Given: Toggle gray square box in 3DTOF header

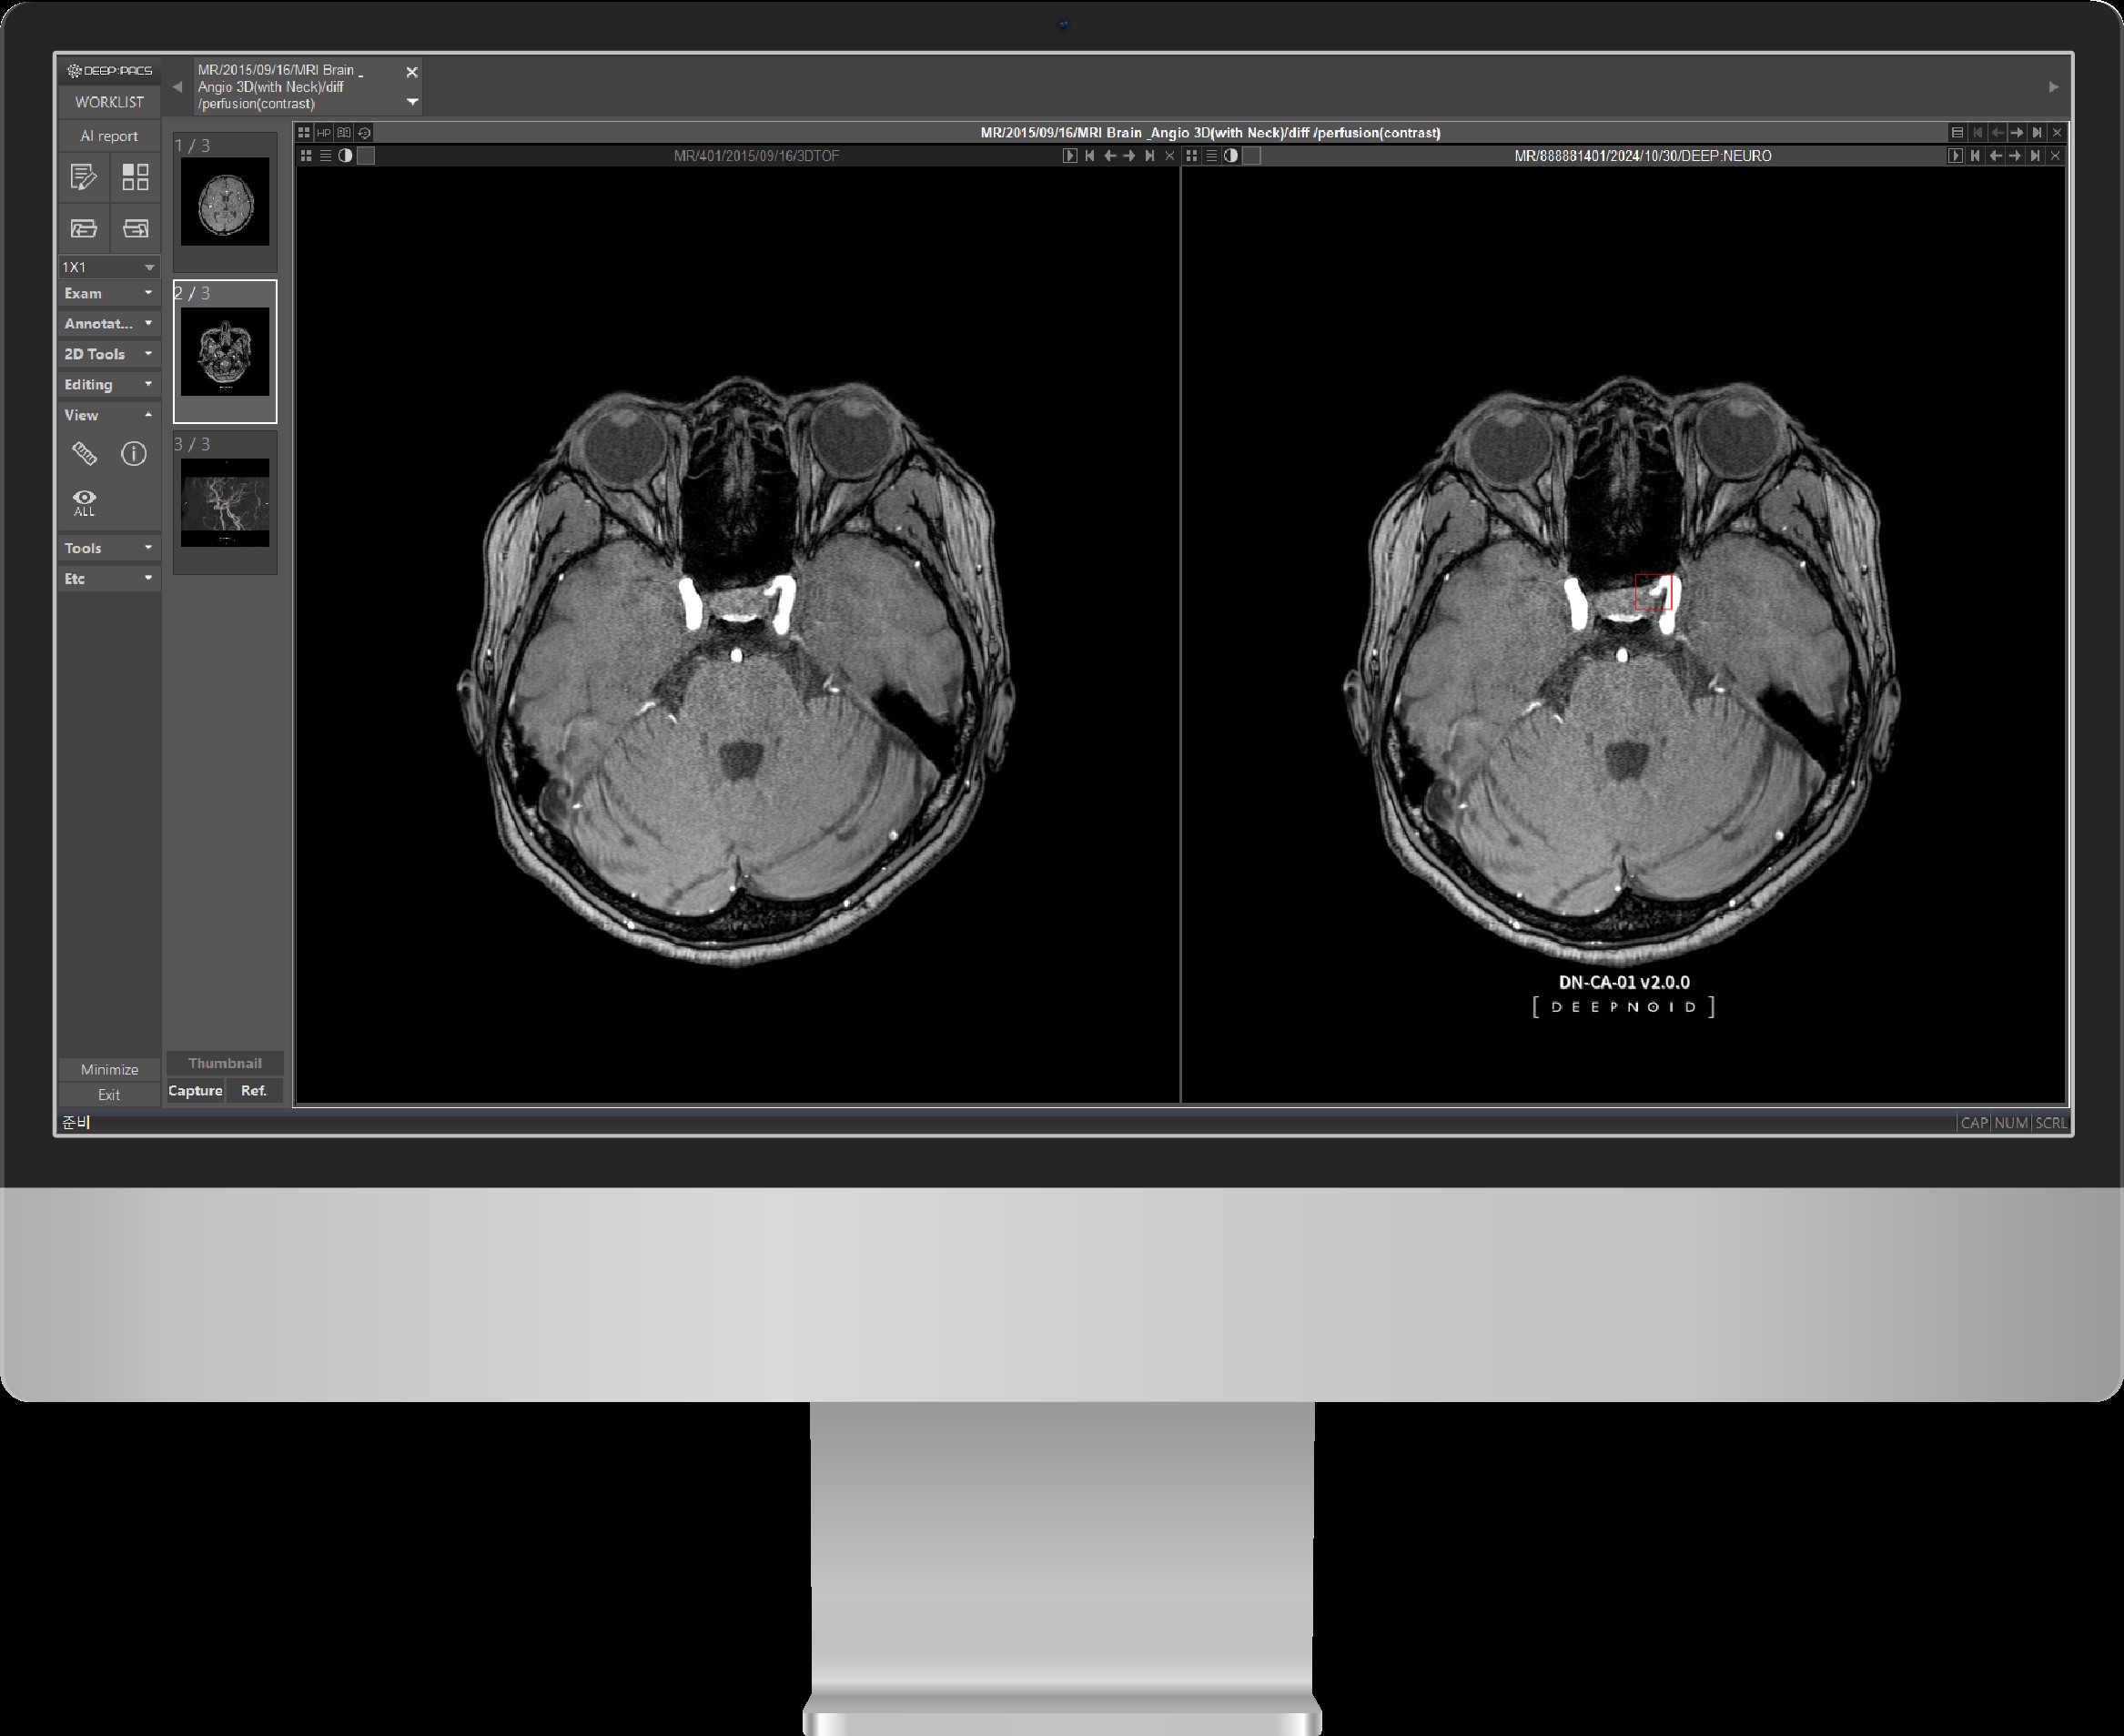Looking at the screenshot, I should 366,156.
